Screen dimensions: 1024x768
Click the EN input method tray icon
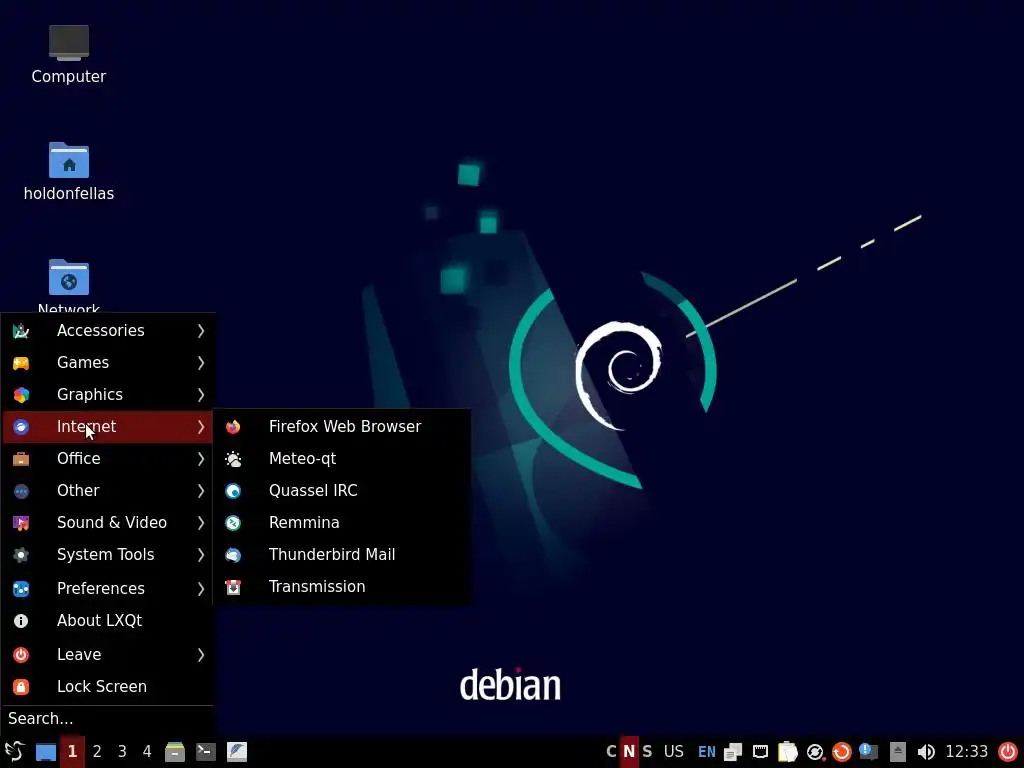707,752
